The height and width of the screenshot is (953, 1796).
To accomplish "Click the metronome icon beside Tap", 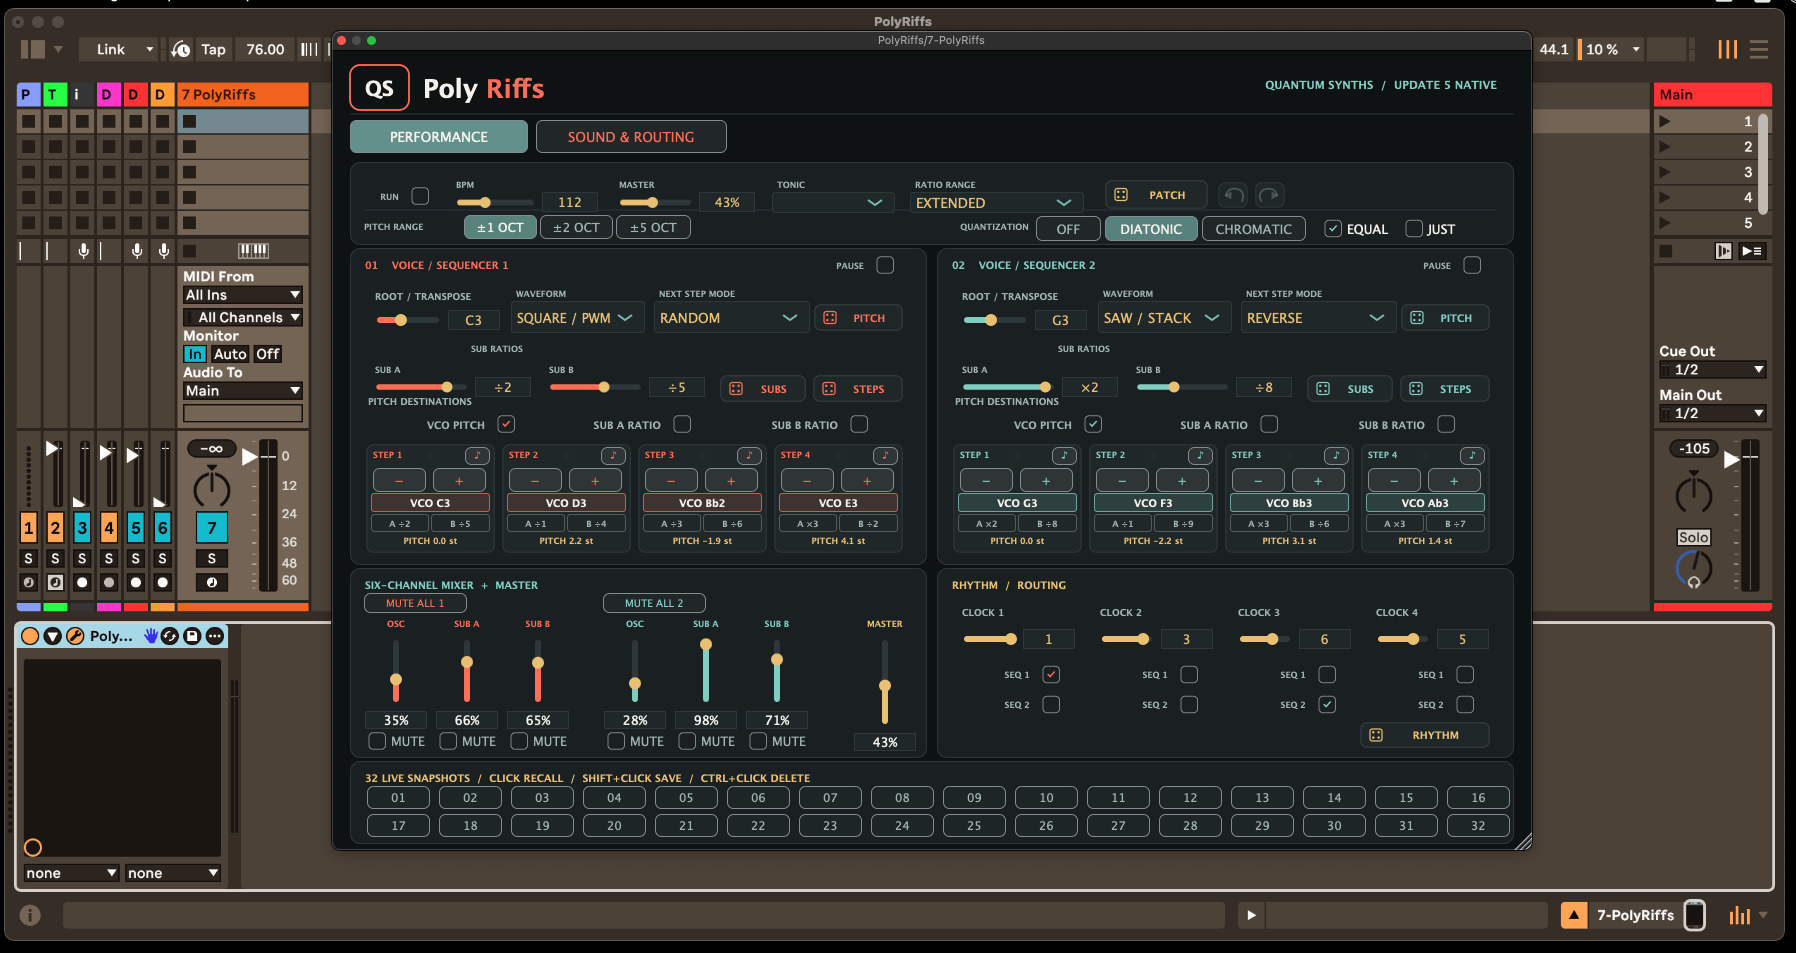I will pyautogui.click(x=181, y=49).
